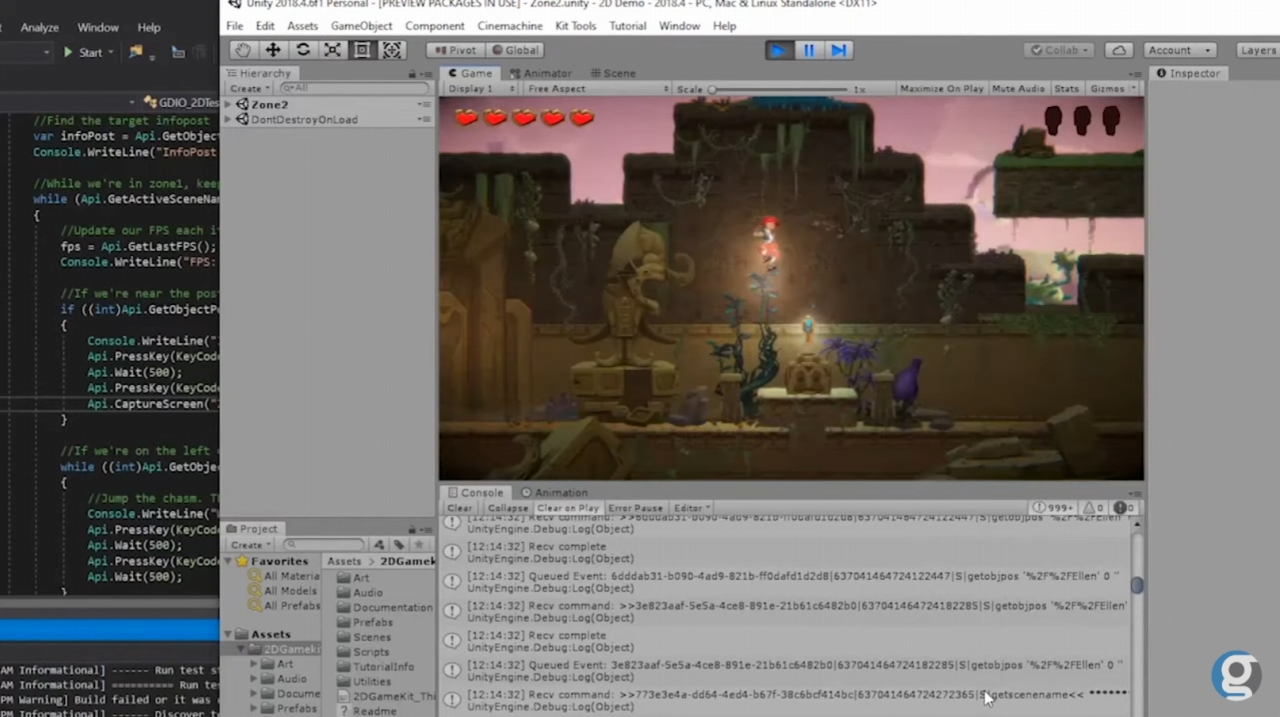Select the Rotate tool in Unity toolbar
The image size is (1280, 717).
303,50
